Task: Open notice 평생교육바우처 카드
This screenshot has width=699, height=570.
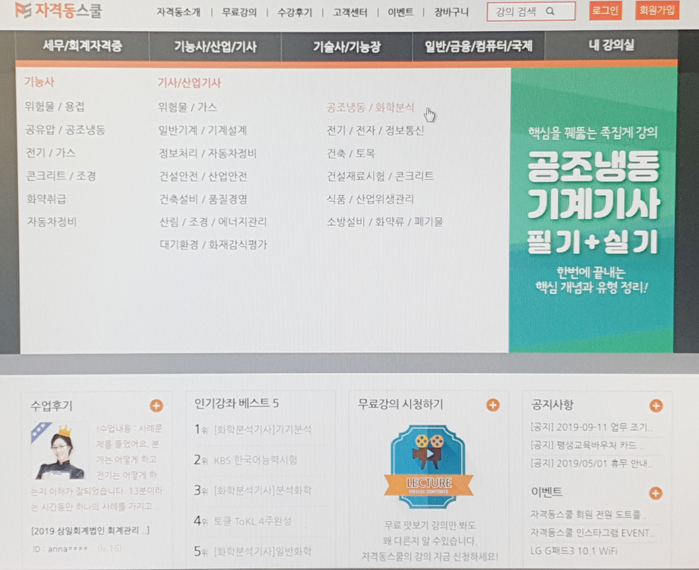Action: click(x=588, y=445)
